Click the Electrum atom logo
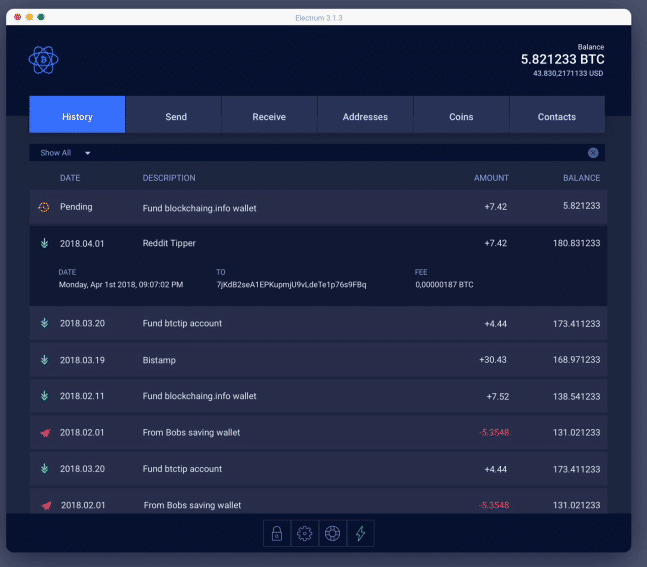The height and width of the screenshot is (567, 647). coord(43,60)
